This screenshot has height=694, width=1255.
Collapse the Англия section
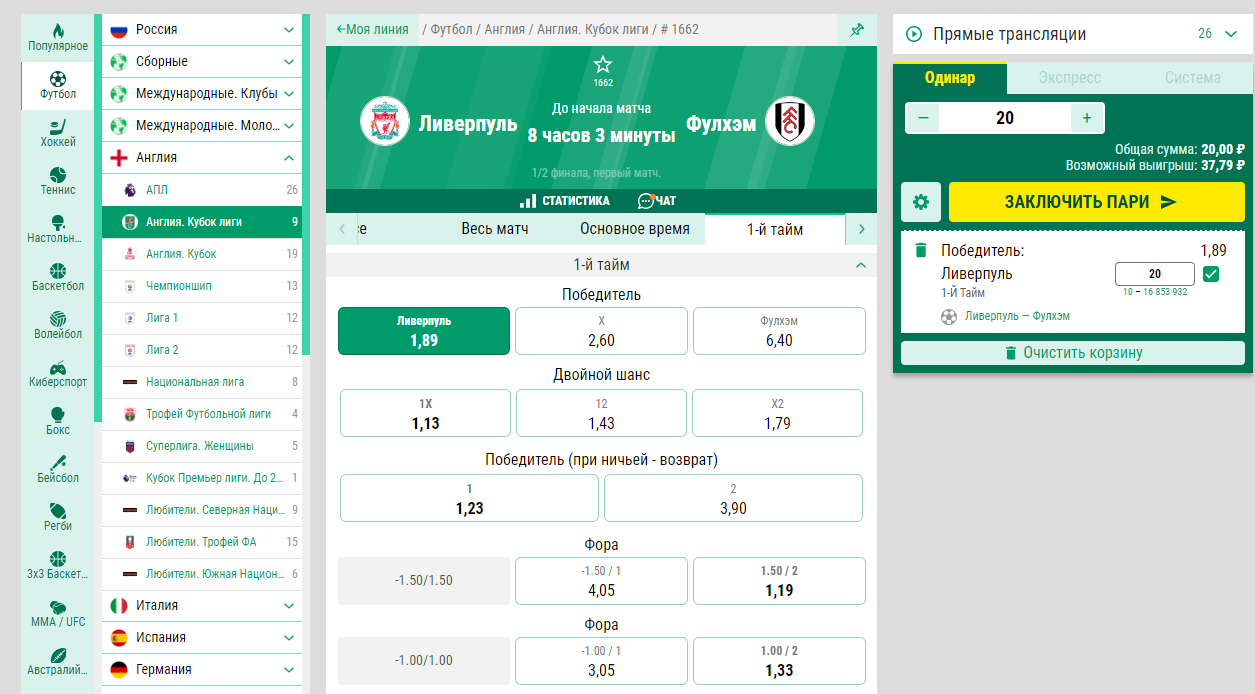tap(202, 158)
